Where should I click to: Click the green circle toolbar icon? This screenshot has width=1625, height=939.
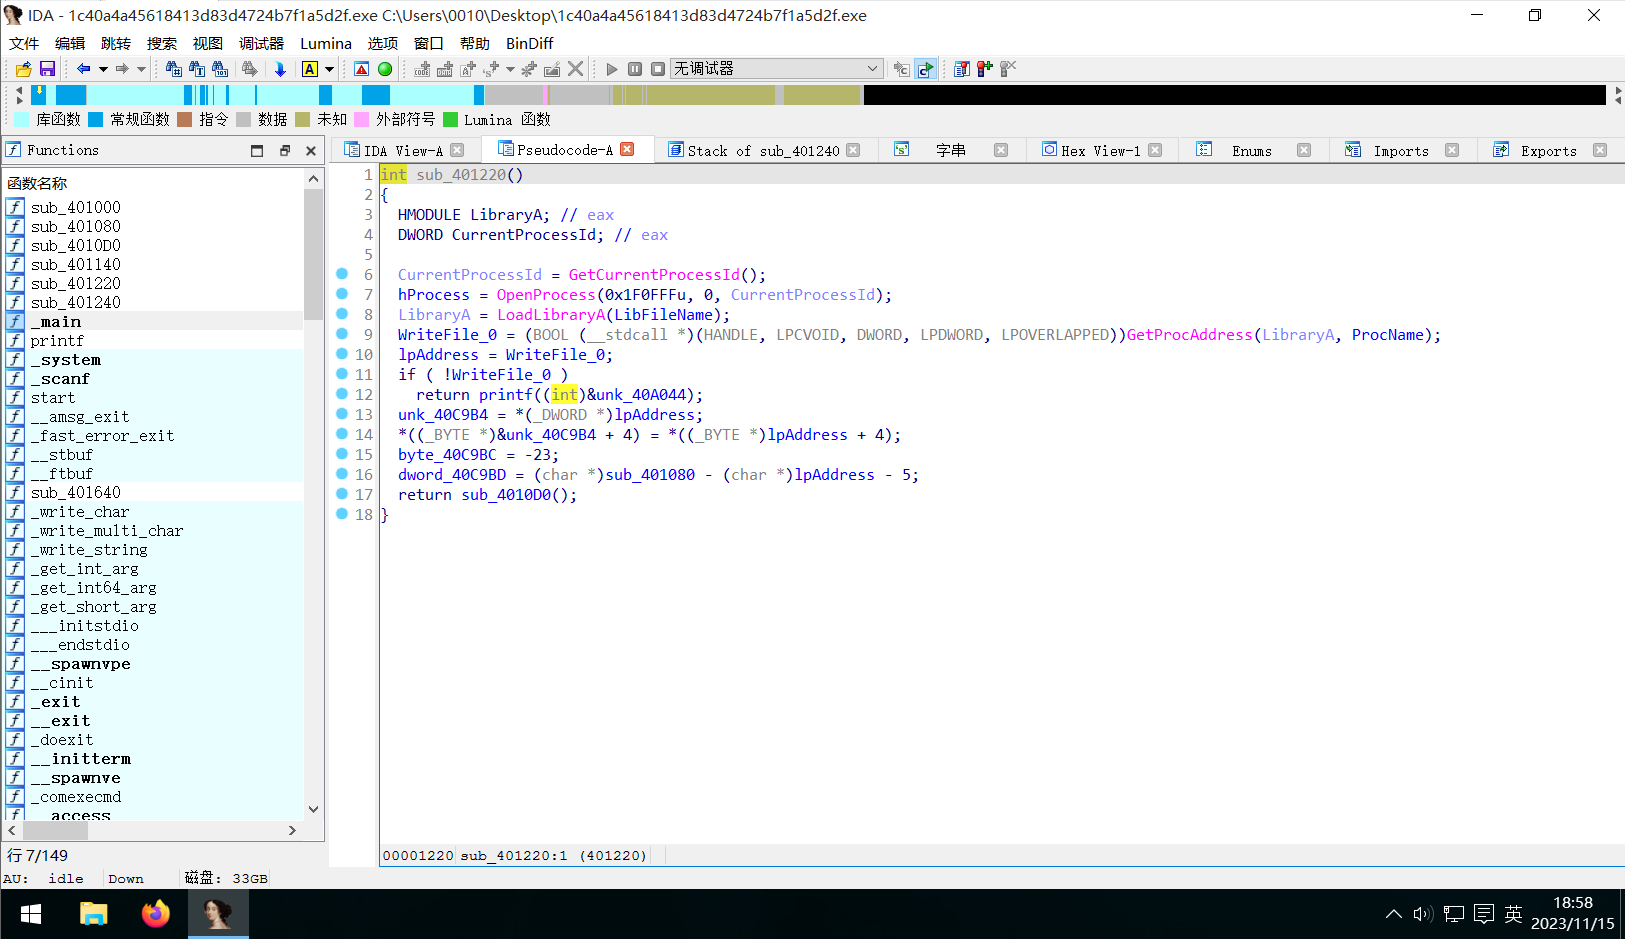pos(385,69)
